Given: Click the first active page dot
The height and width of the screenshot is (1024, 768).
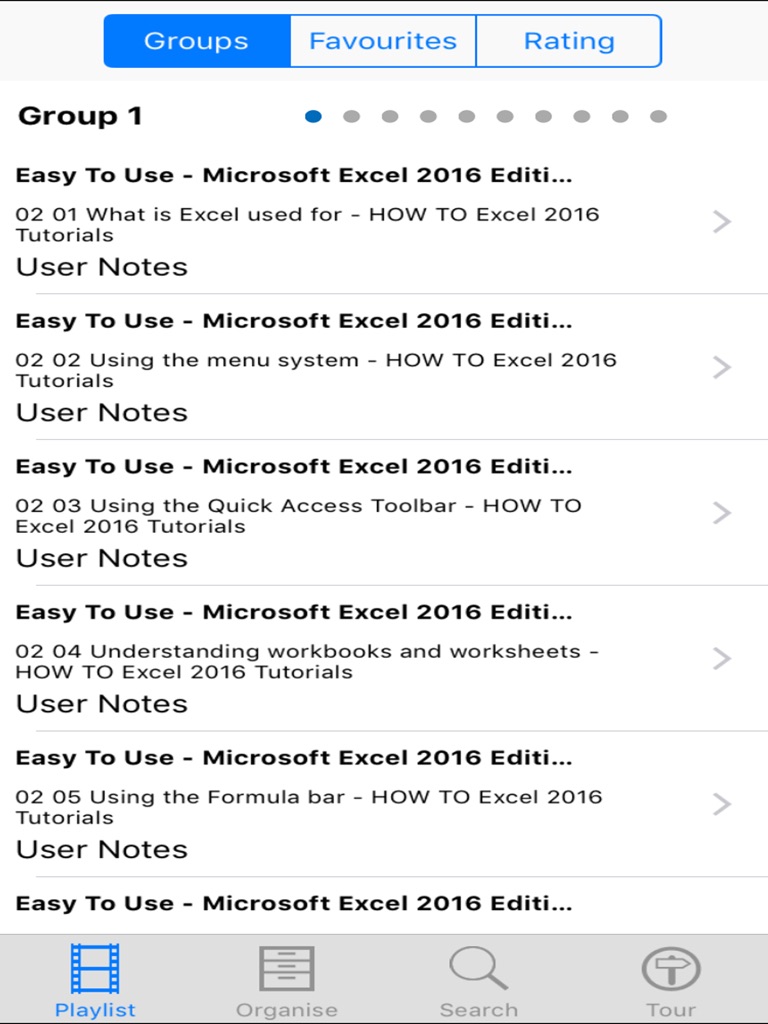Looking at the screenshot, I should (313, 117).
